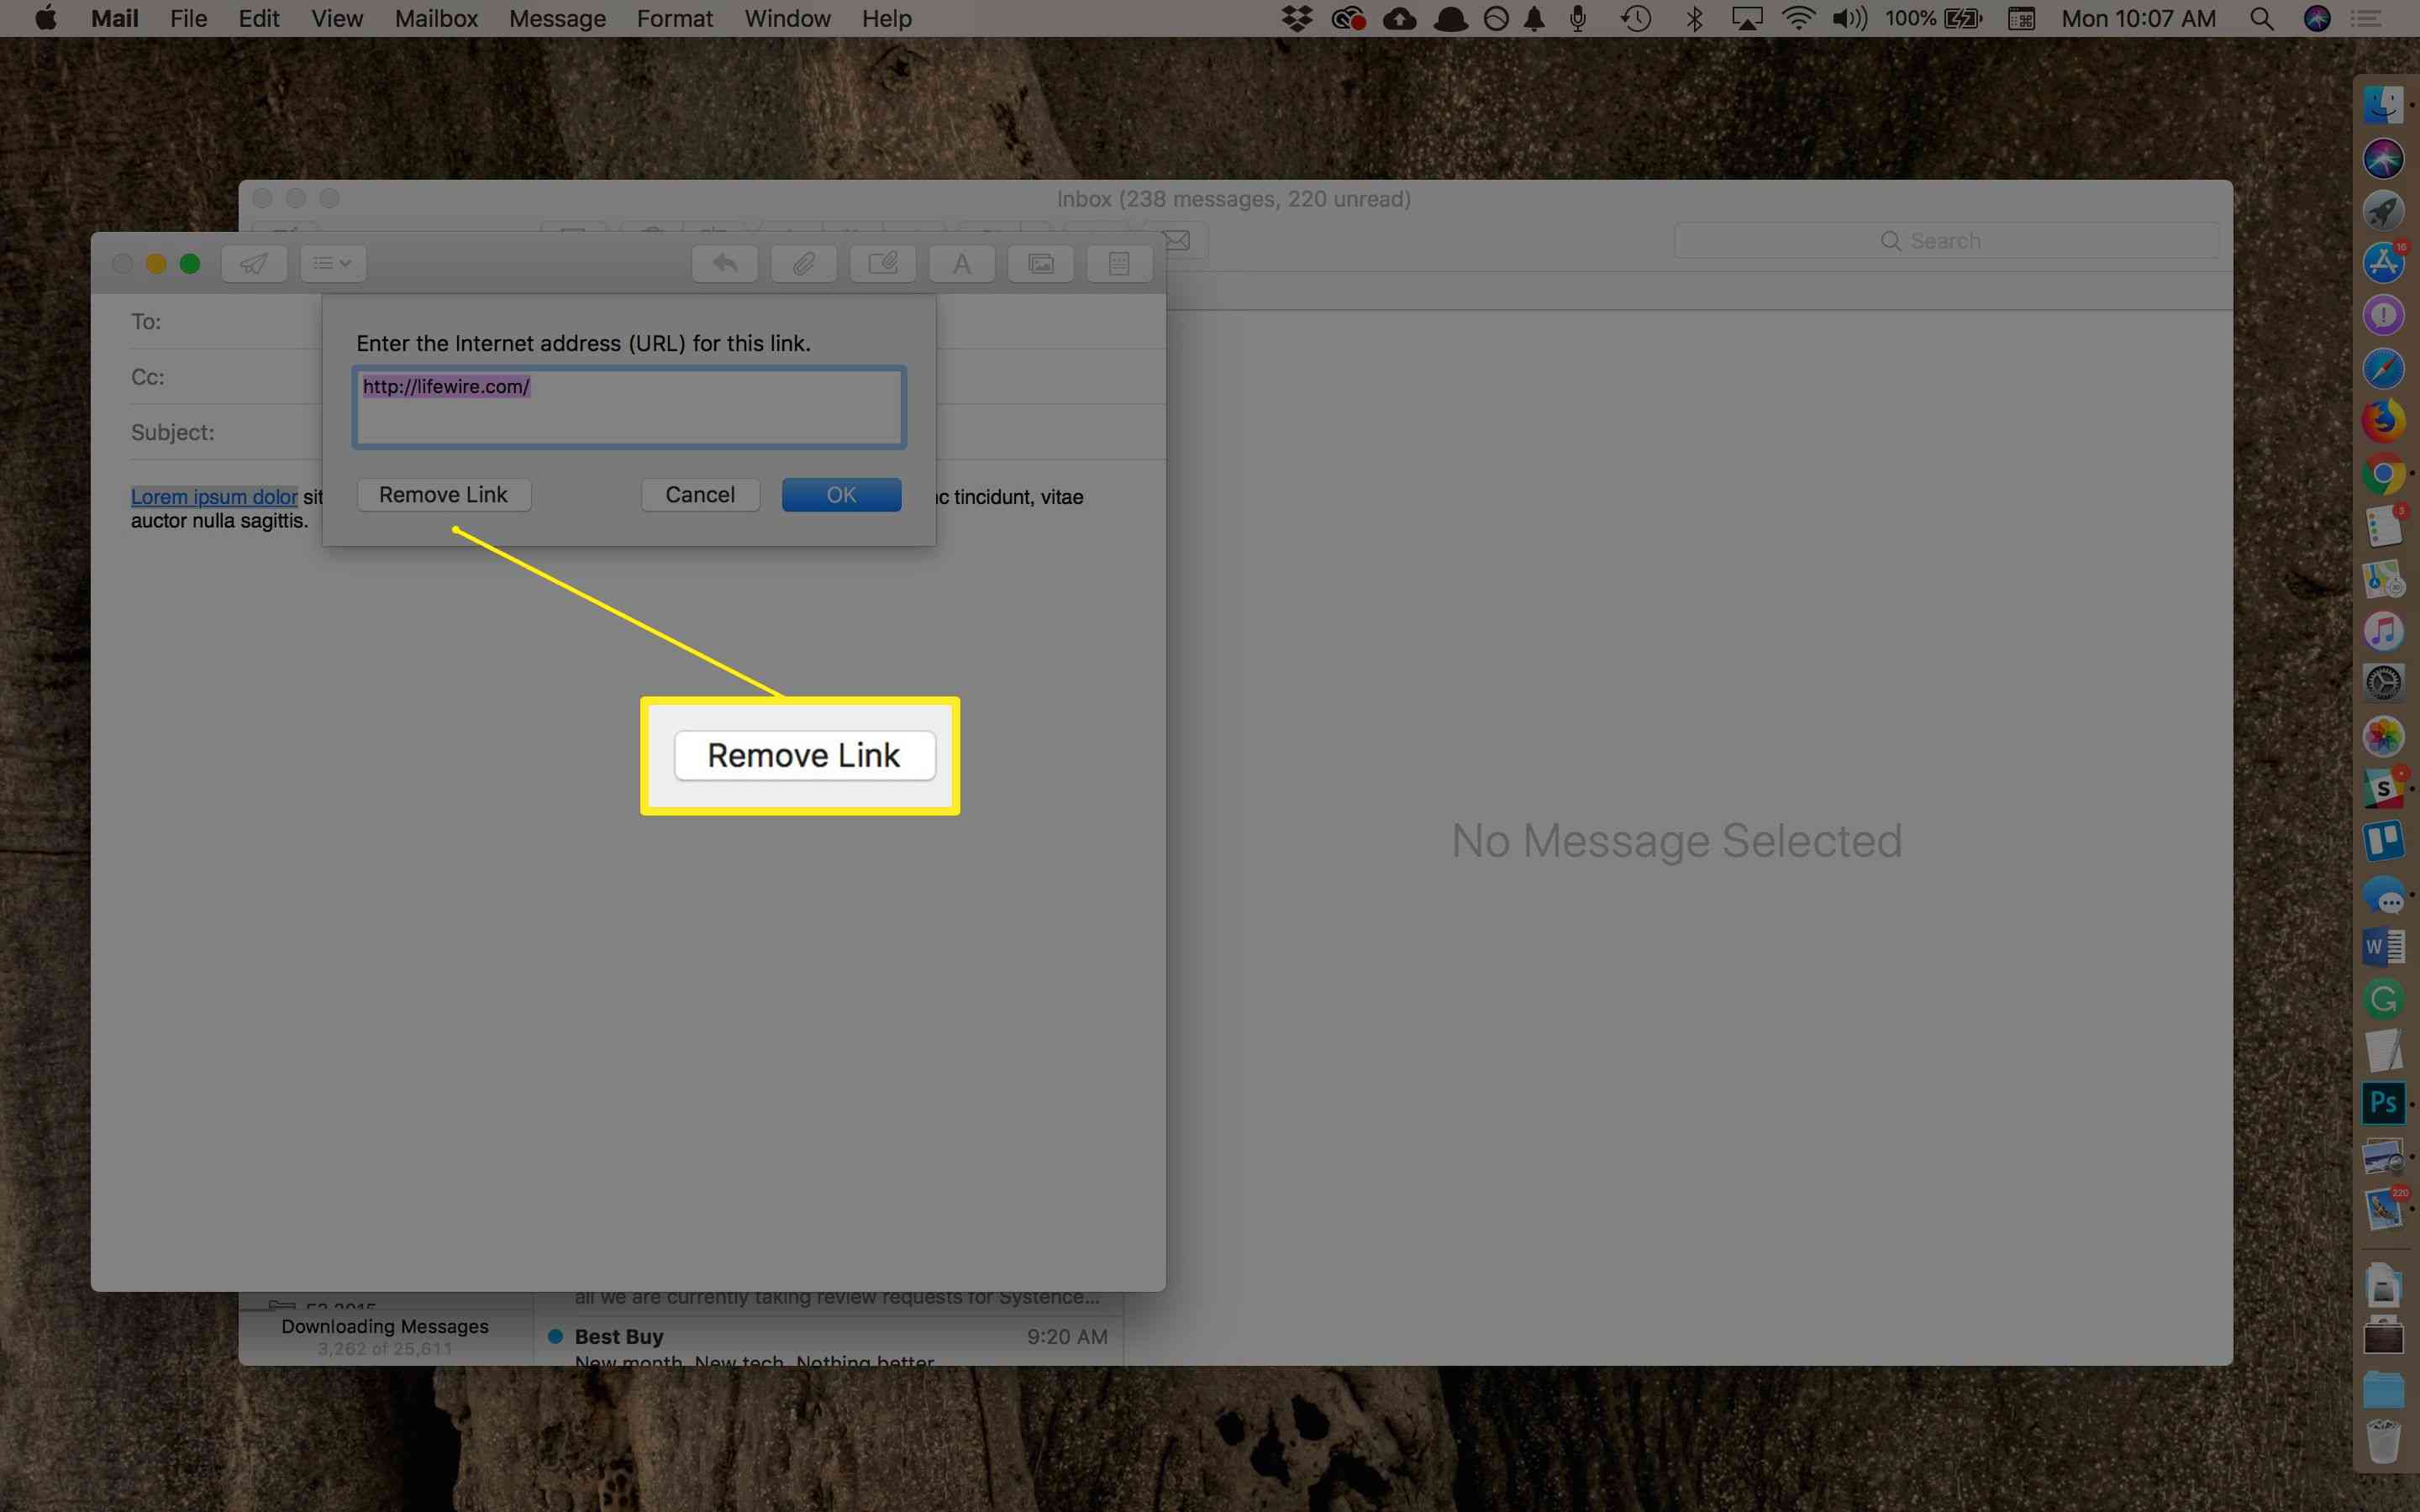Click the Markup pencil-on-square toolbar icon

pos(882,263)
